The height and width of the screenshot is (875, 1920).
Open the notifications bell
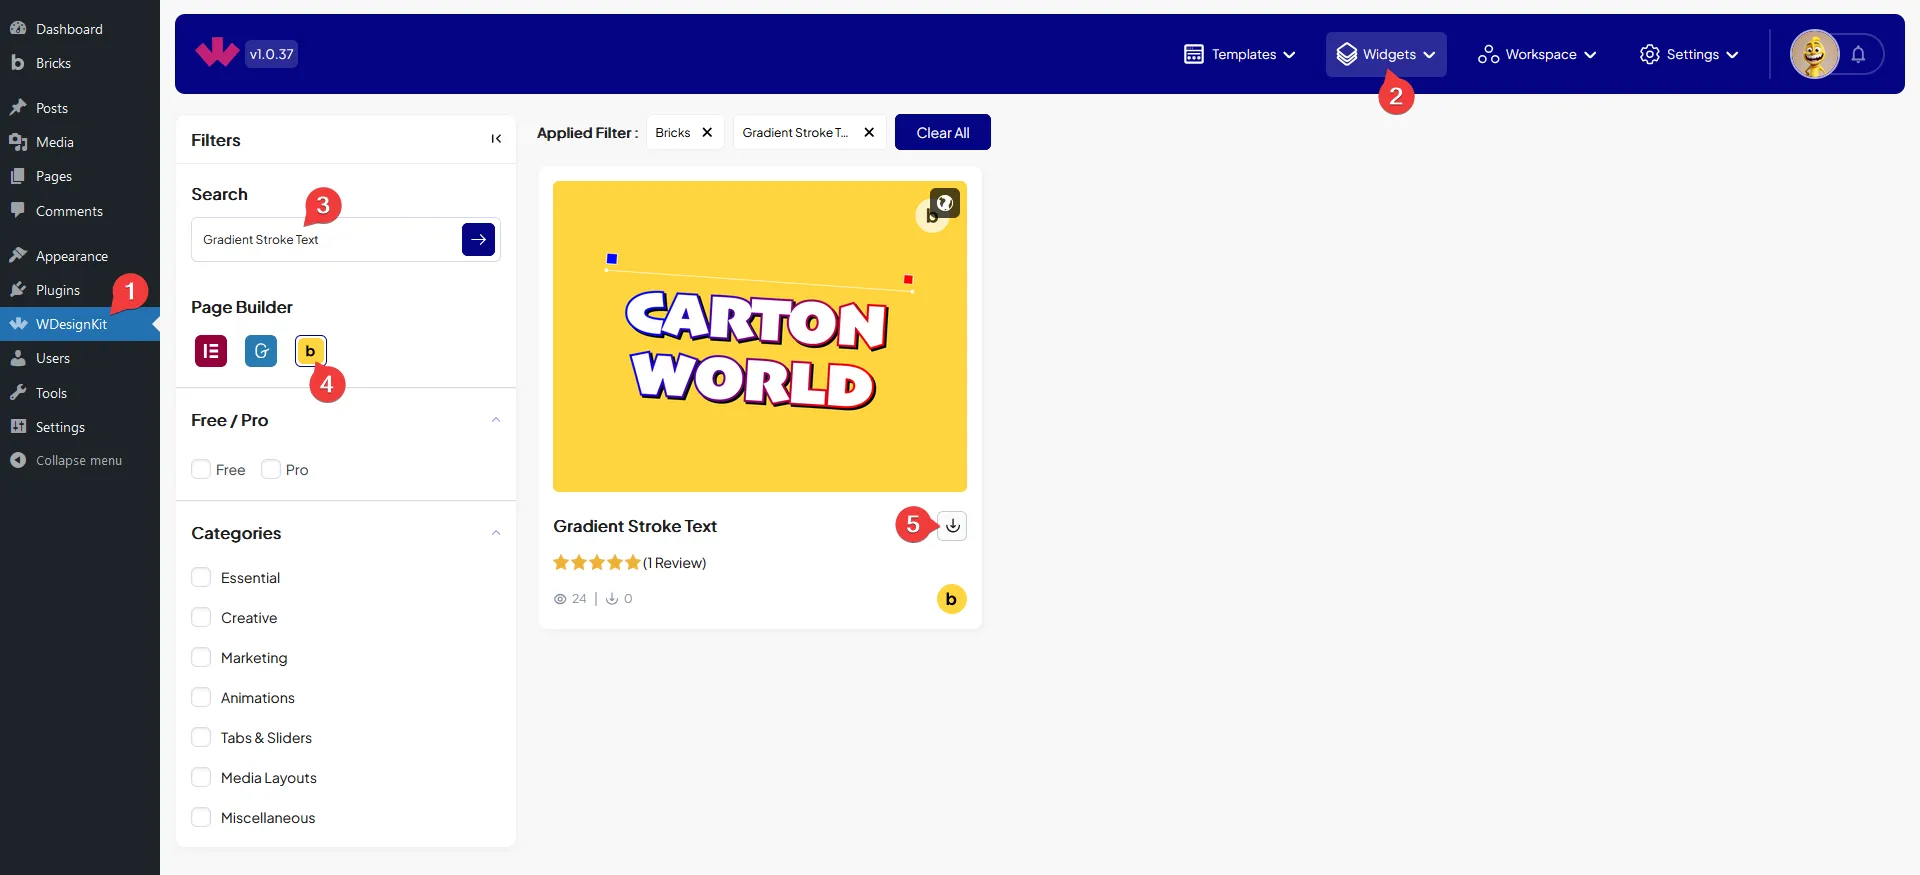[x=1858, y=55]
